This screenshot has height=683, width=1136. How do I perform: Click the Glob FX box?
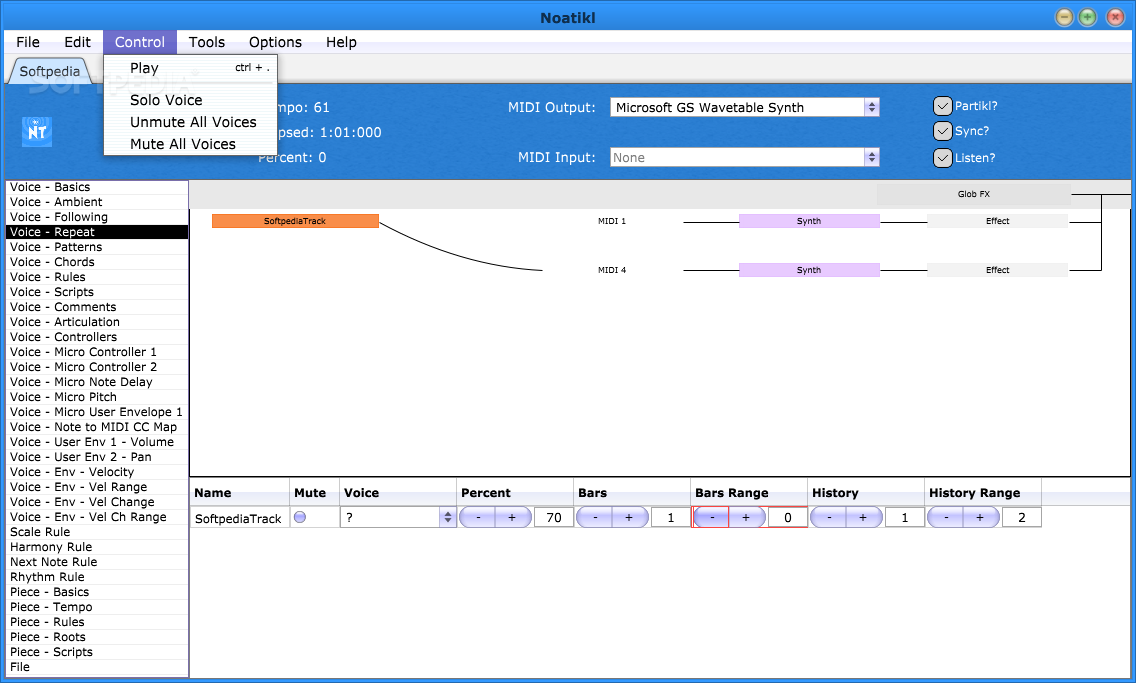[974, 194]
